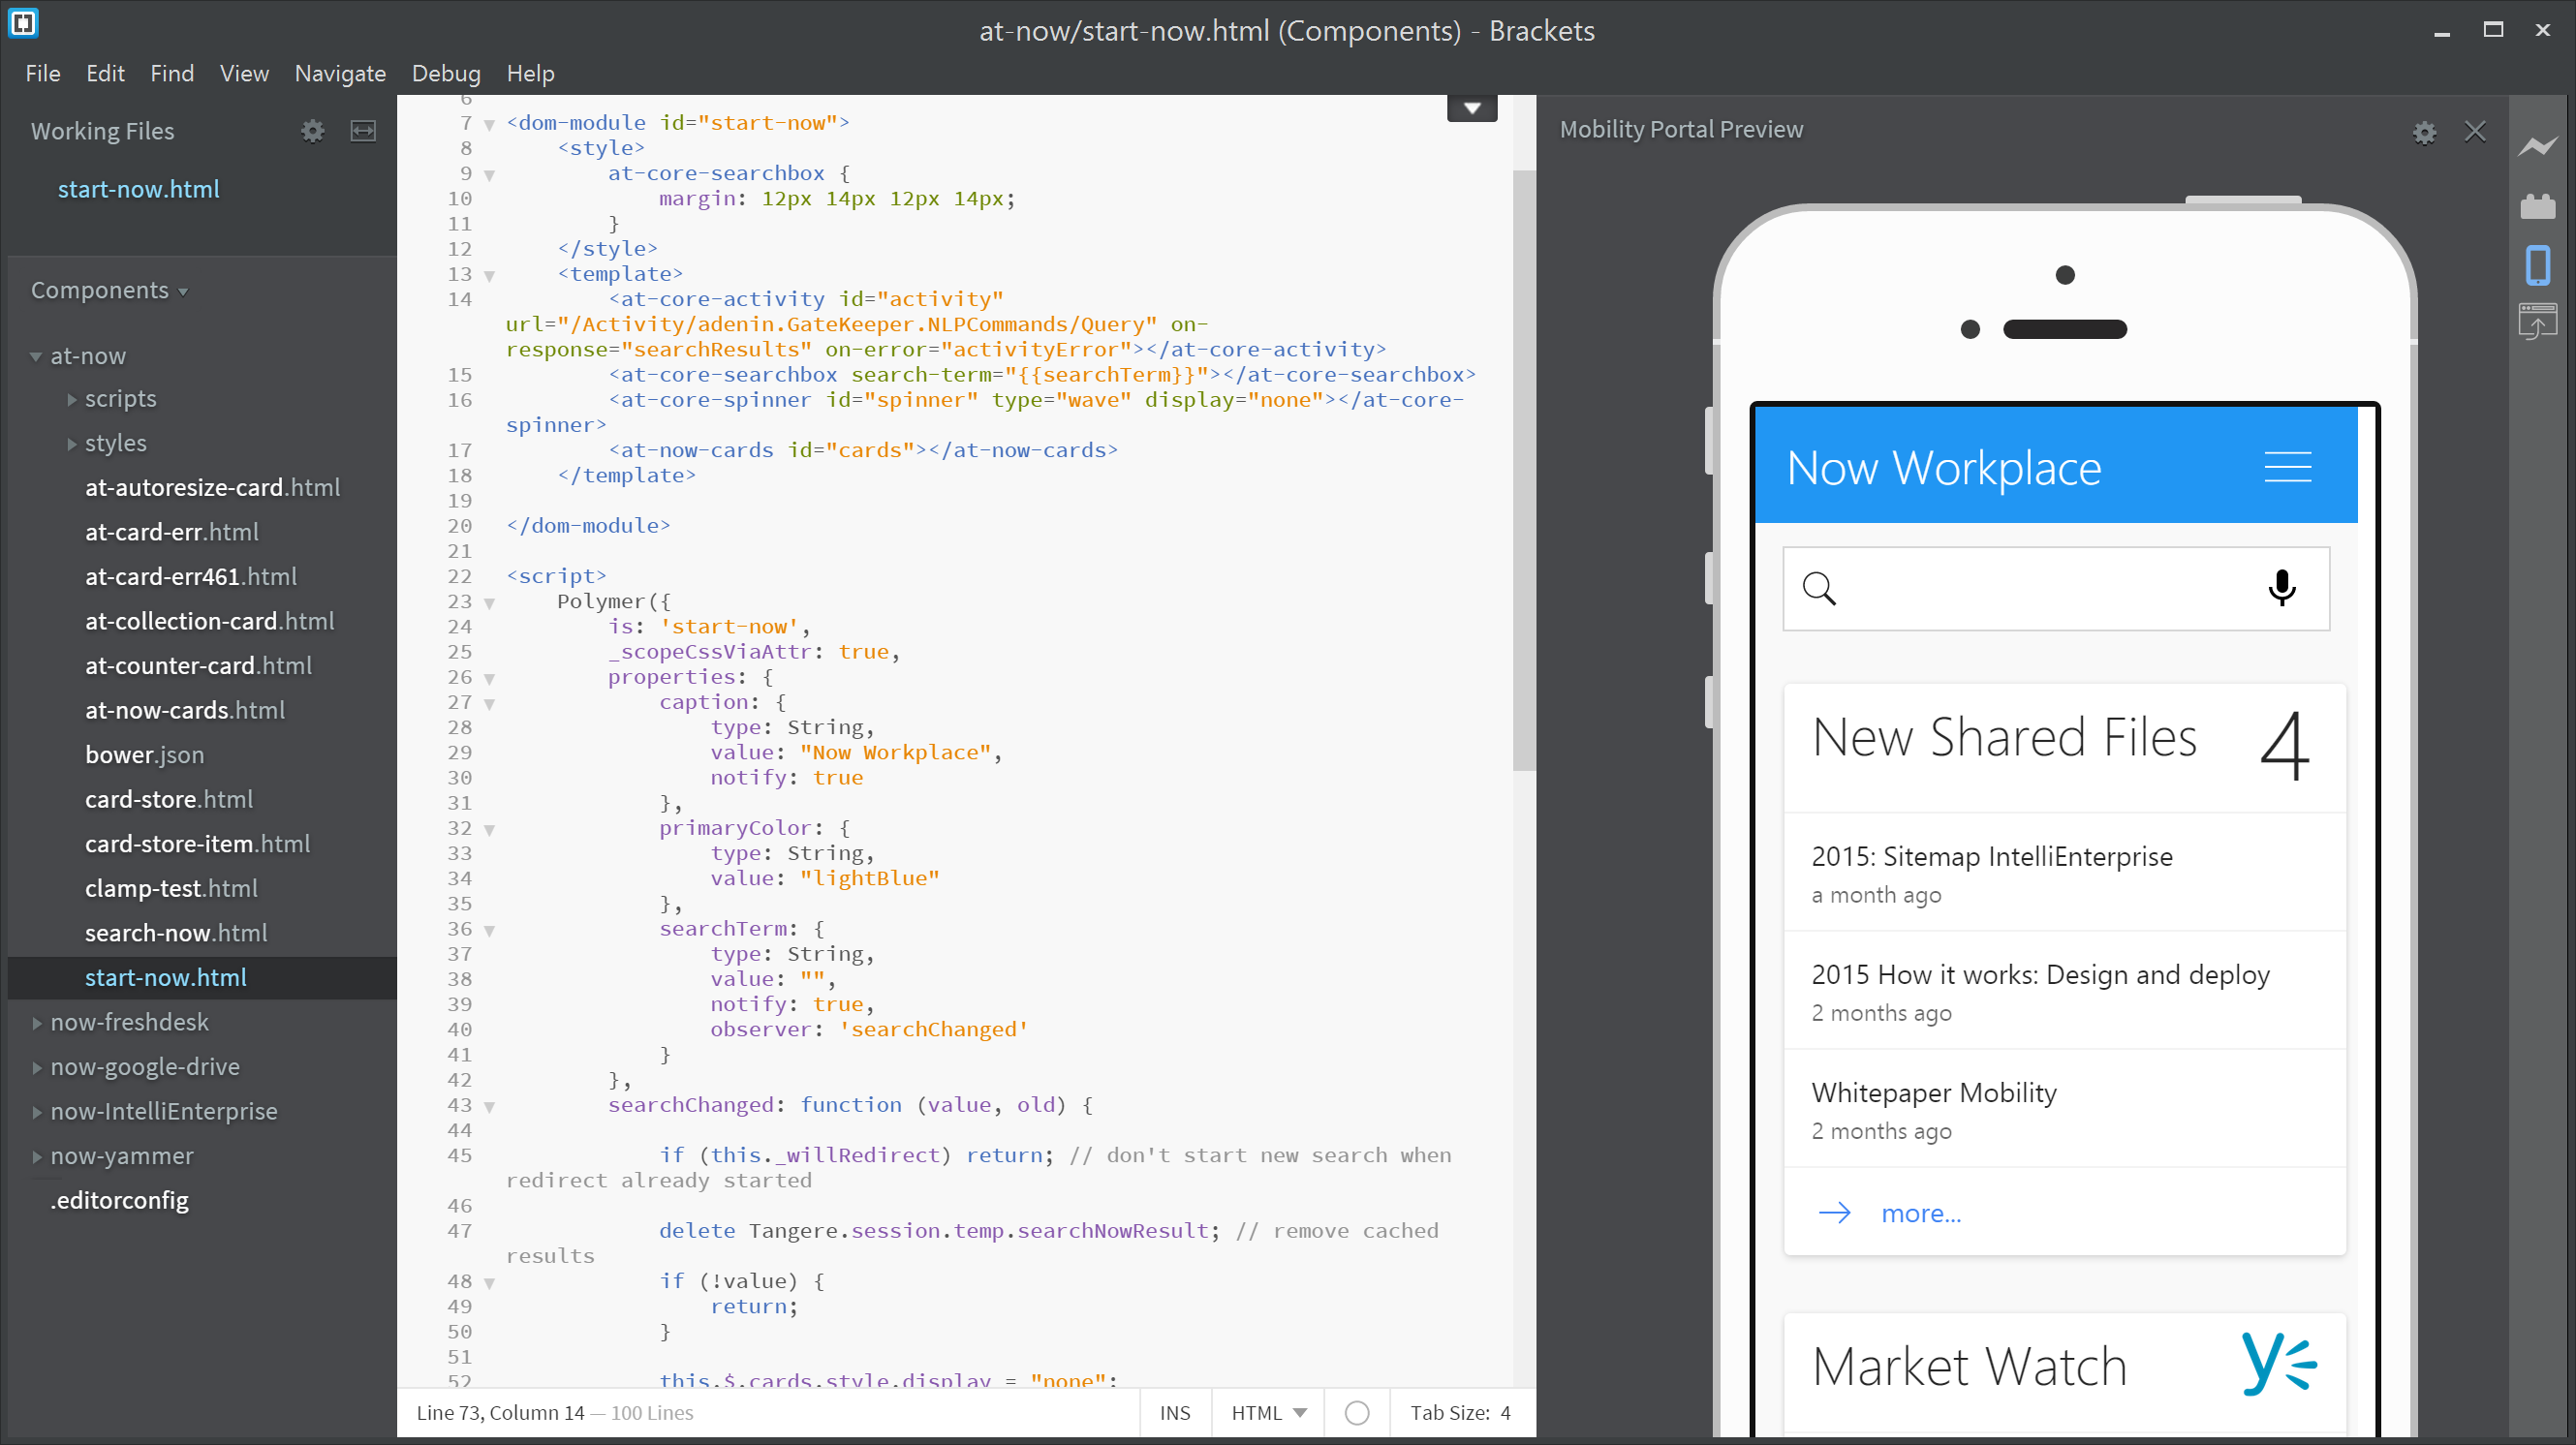This screenshot has height=1445, width=2576.
Task: Close the Mobility Portal Preview panel
Action: click(2475, 132)
